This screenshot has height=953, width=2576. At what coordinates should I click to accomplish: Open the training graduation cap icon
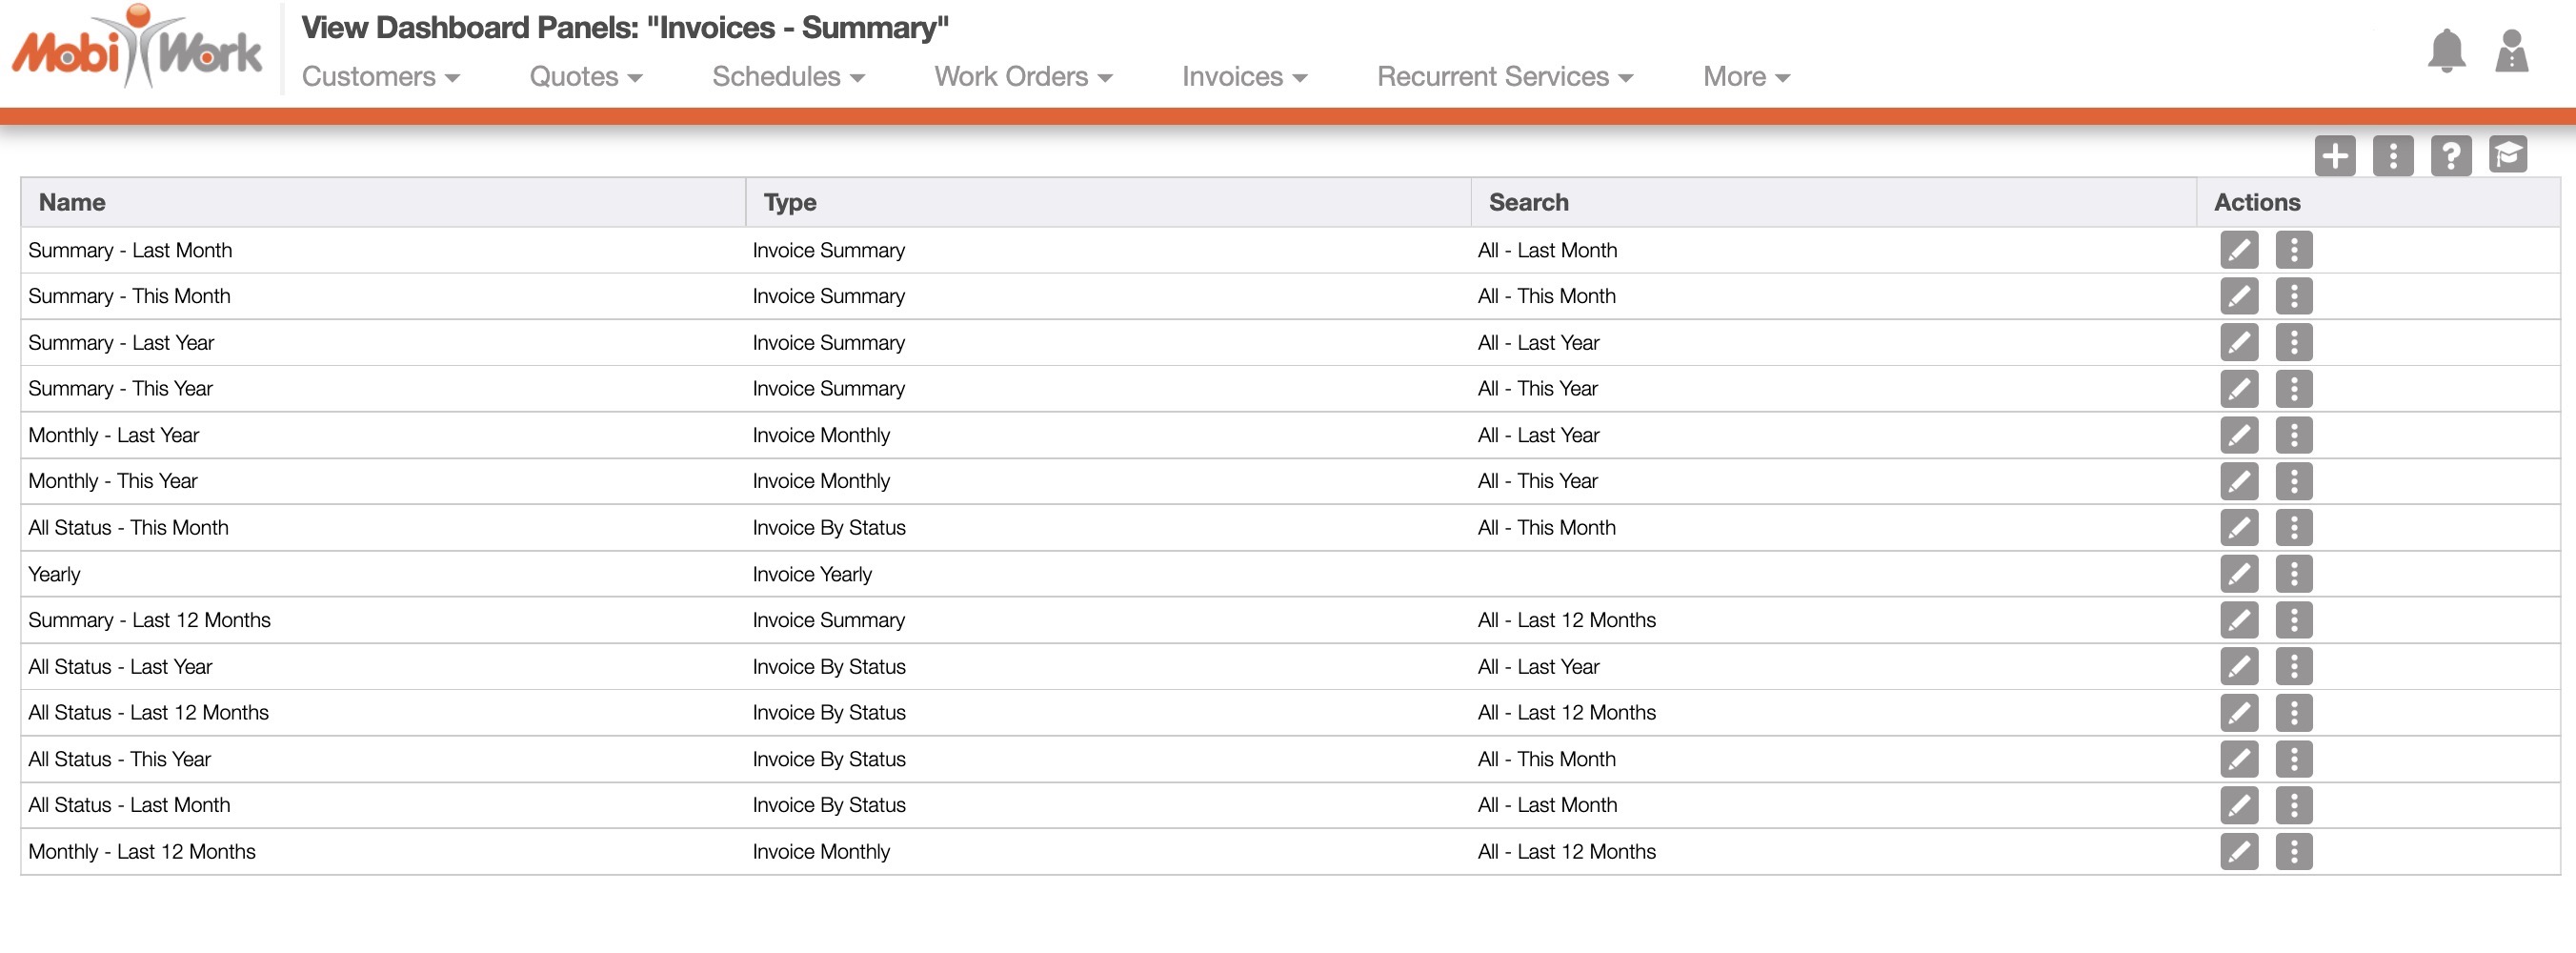pos(2507,155)
